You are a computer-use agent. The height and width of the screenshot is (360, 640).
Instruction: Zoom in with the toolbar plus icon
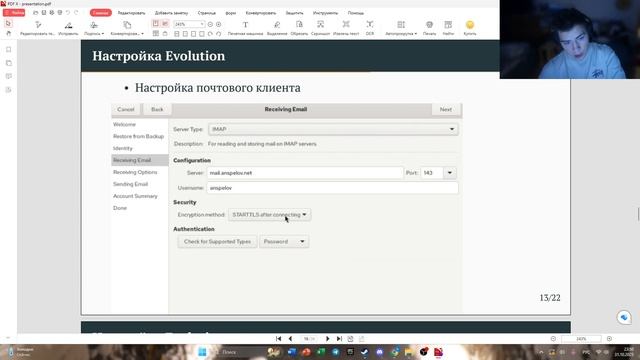coord(218,24)
